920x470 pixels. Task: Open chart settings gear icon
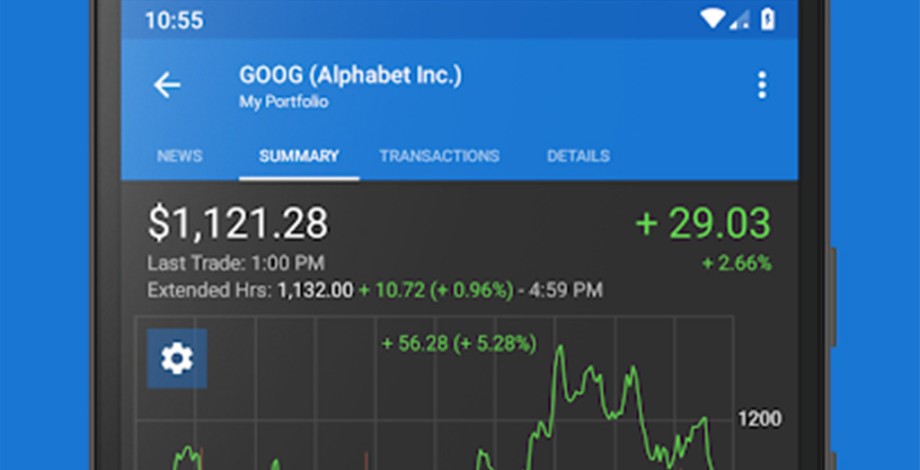tap(177, 358)
